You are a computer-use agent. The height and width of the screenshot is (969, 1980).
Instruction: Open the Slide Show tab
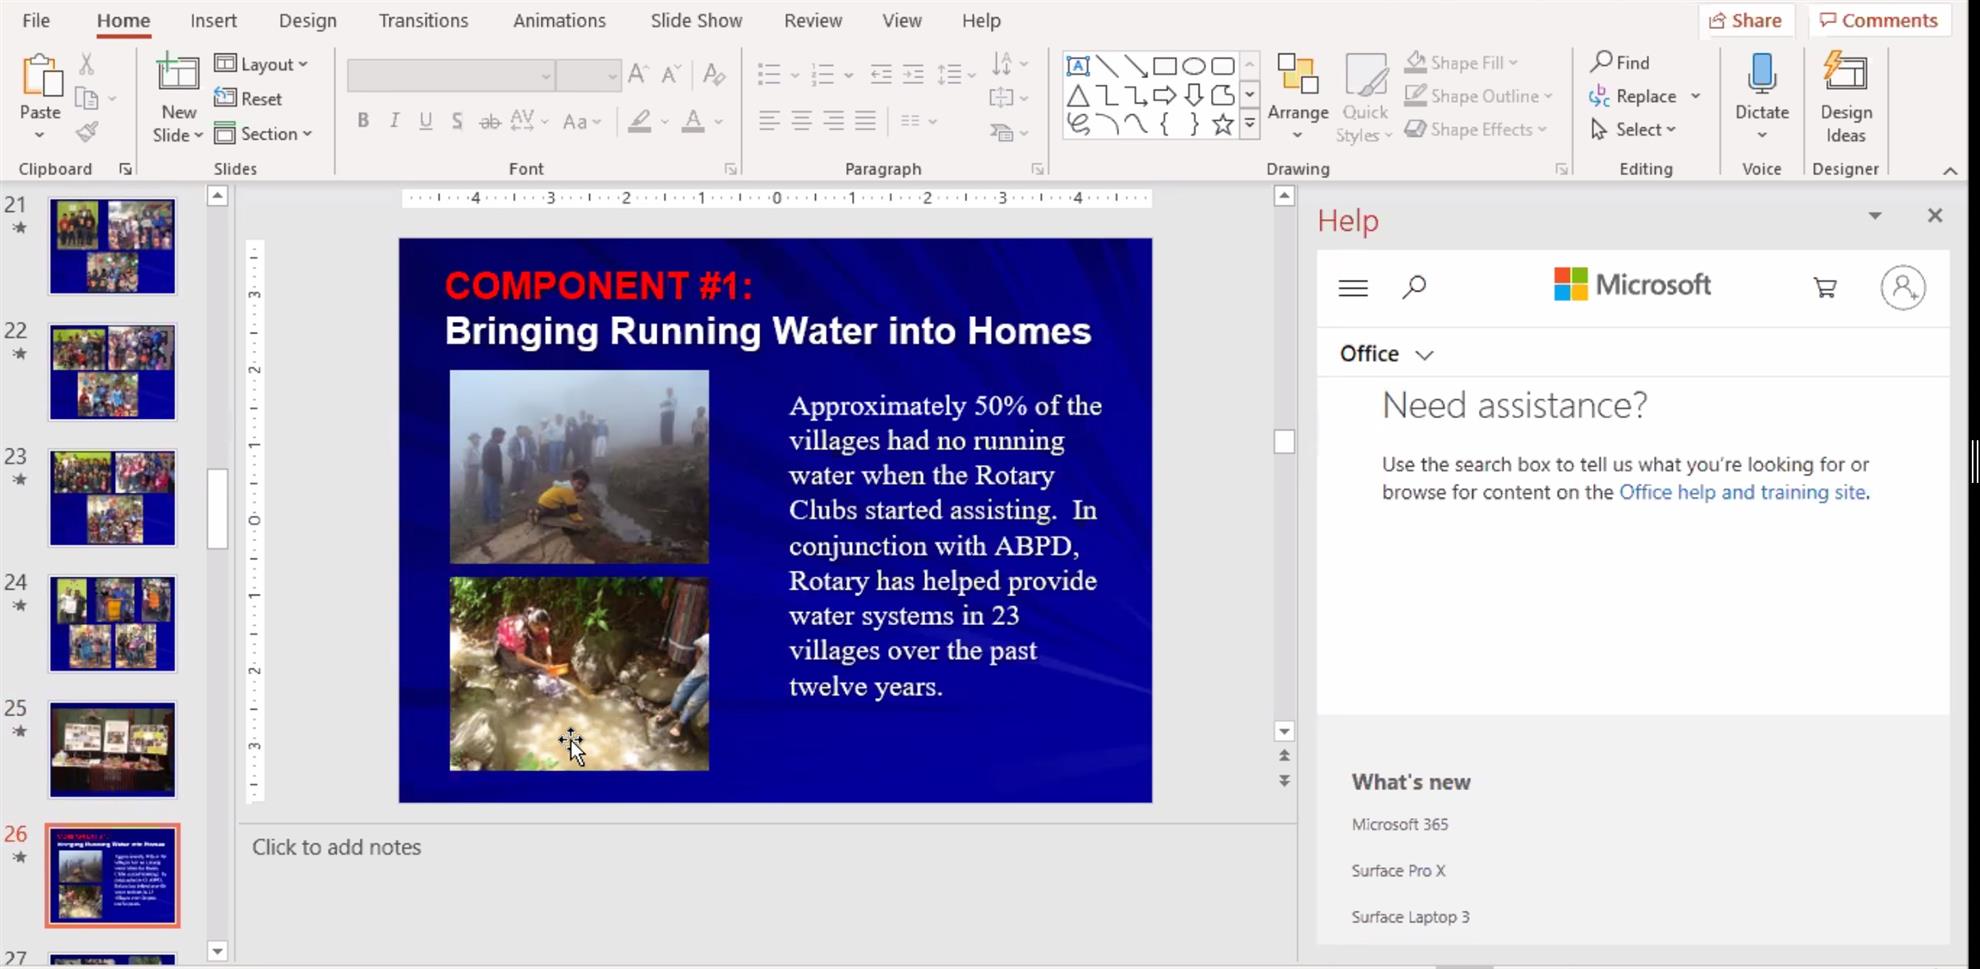click(696, 20)
